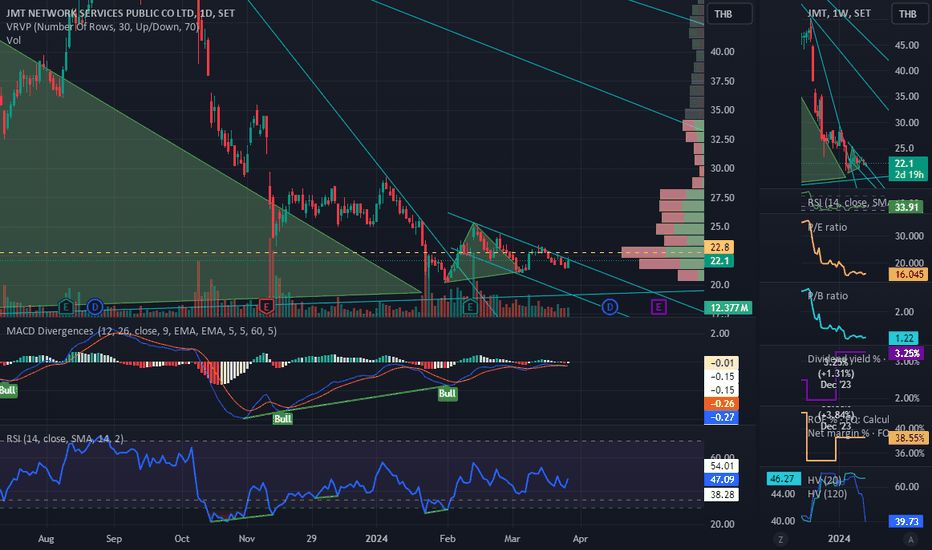This screenshot has width=932, height=550.
Task: Click the orange 22.8 price label
Action: tap(719, 247)
